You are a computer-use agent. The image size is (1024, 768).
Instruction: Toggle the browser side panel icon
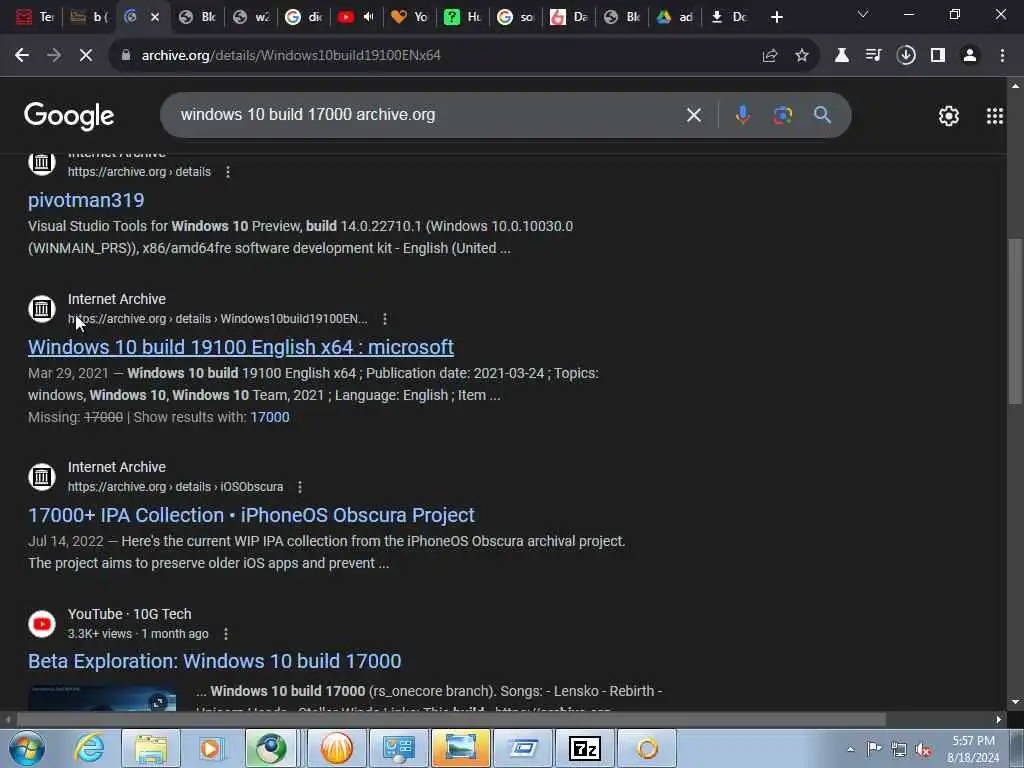(x=938, y=56)
